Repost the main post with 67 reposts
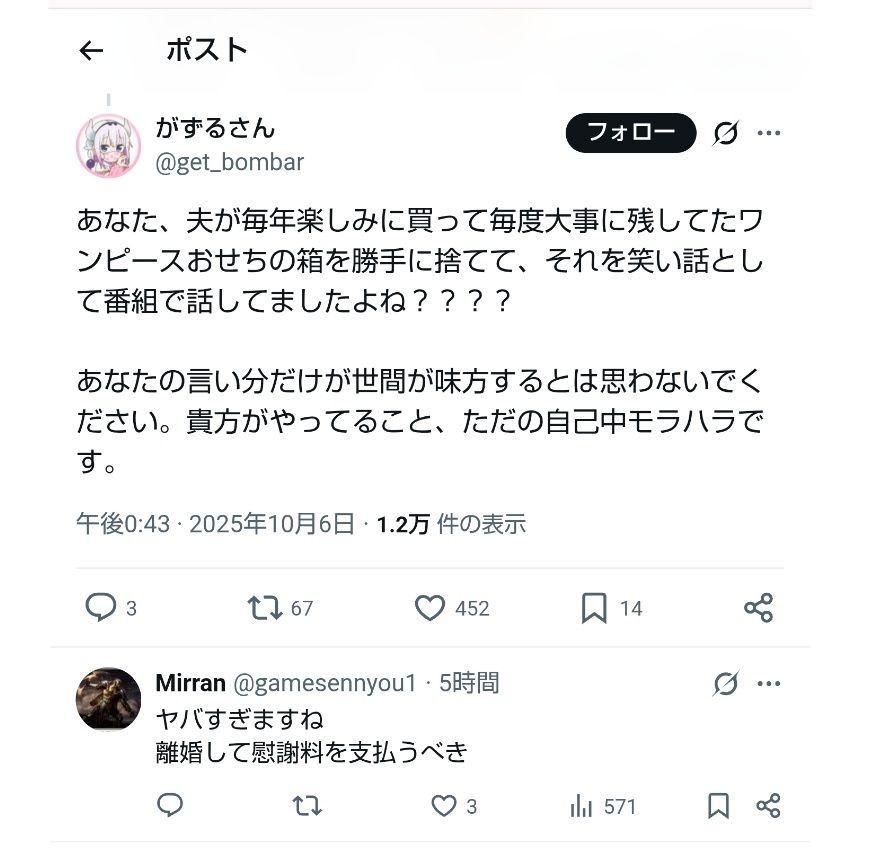 pyautogui.click(x=265, y=607)
